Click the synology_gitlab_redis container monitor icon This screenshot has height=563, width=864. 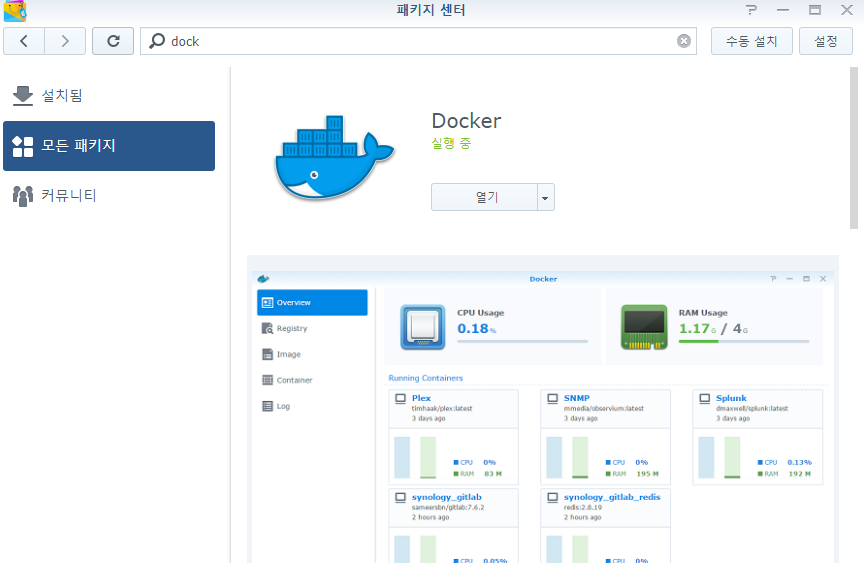(553, 497)
